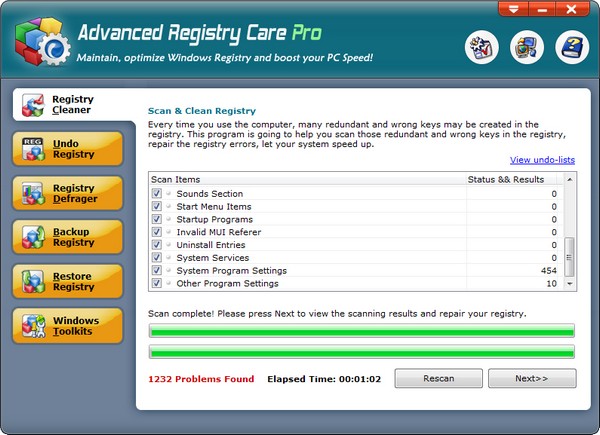Image resolution: width=600 pixels, height=435 pixels.
Task: Click the Registry Defrager sidebar icon
Action: (x=33, y=193)
